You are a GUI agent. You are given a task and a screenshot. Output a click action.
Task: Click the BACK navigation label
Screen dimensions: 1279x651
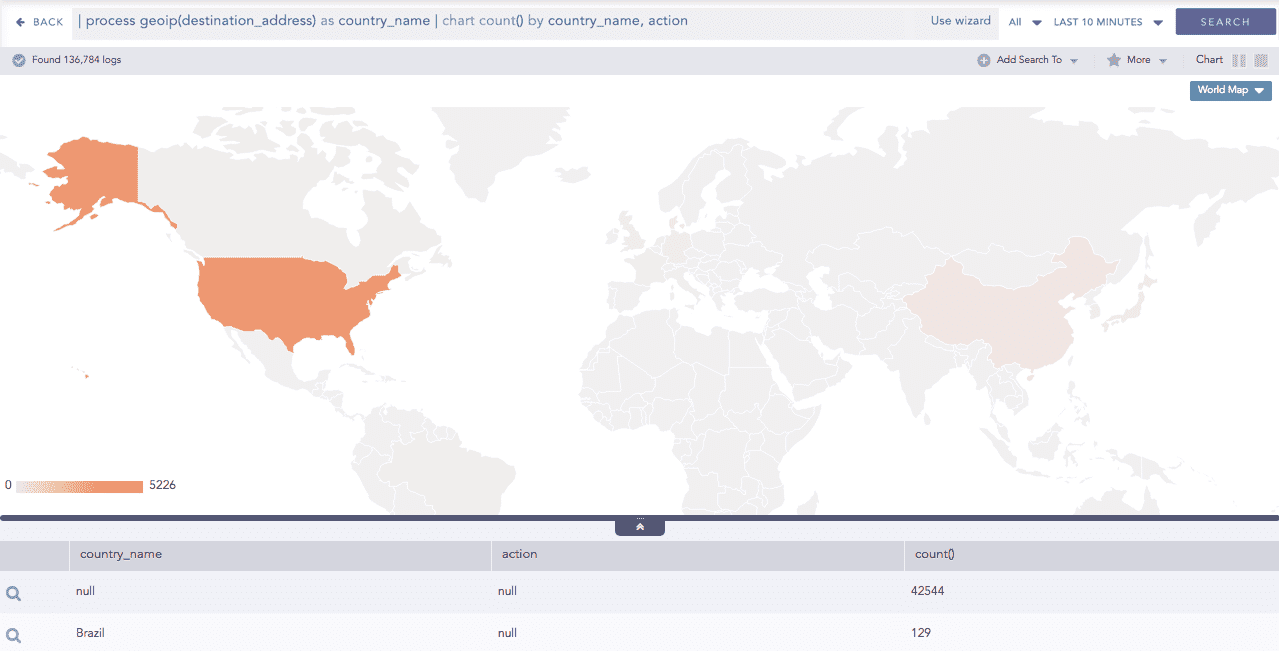pos(48,21)
